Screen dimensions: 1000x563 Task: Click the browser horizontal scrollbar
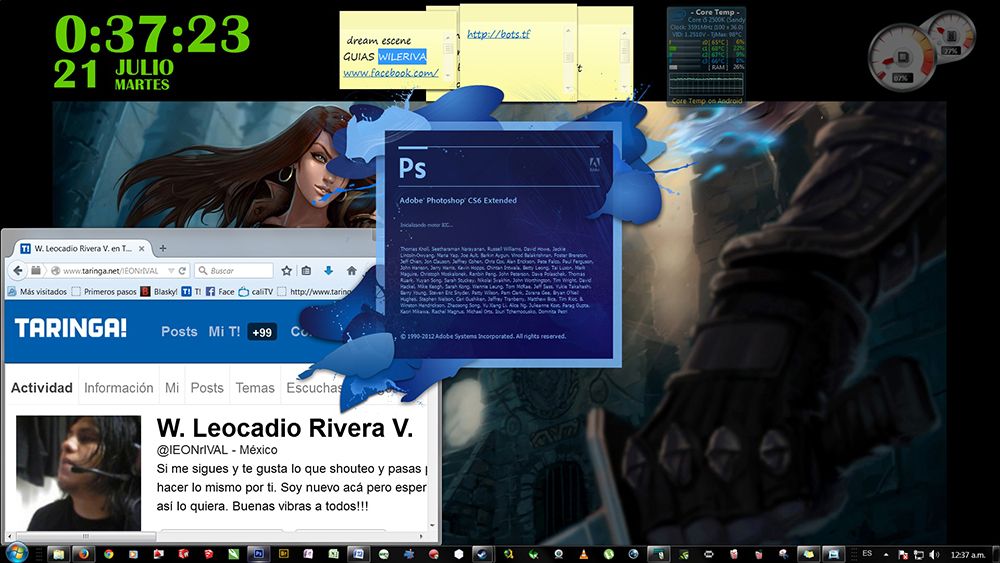point(85,536)
